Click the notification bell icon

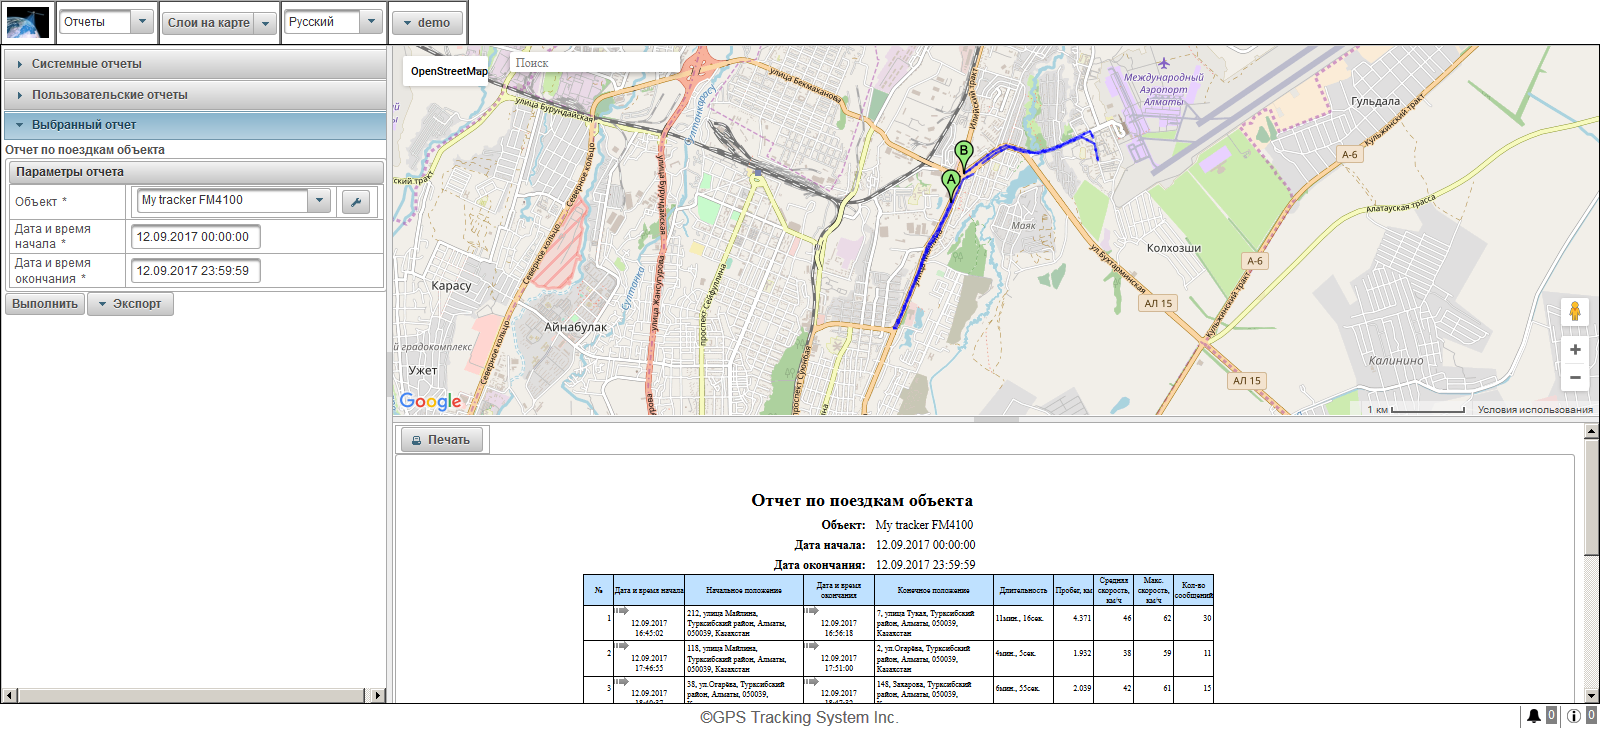coord(1533,716)
